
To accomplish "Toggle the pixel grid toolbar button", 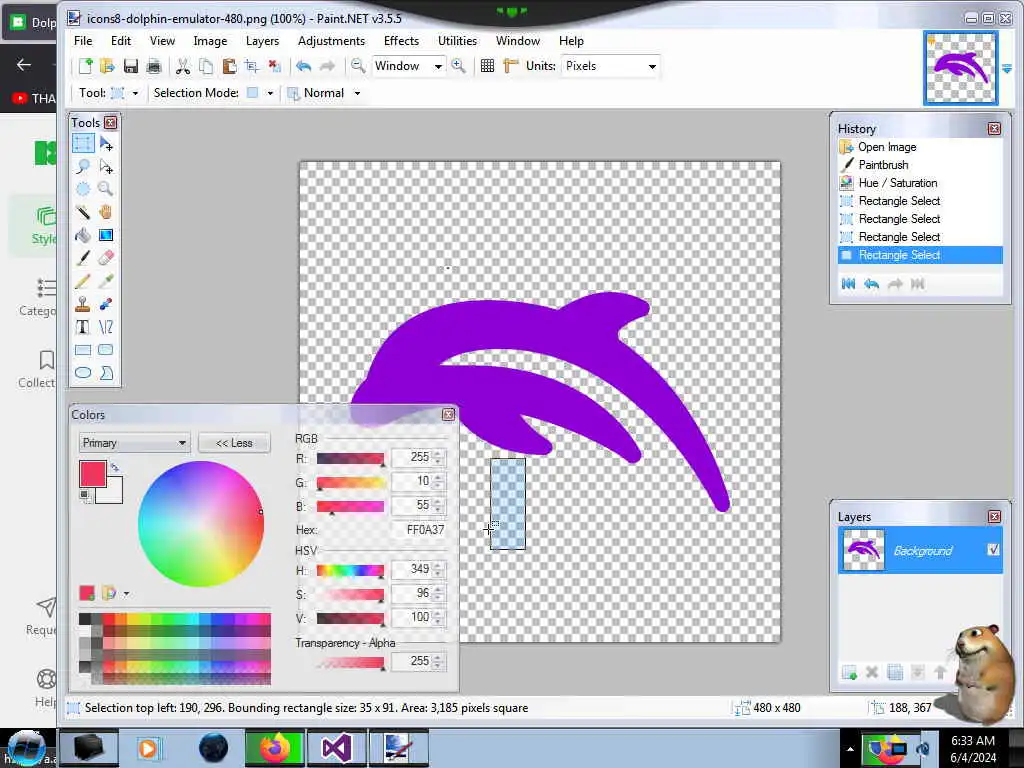I will (x=487, y=66).
